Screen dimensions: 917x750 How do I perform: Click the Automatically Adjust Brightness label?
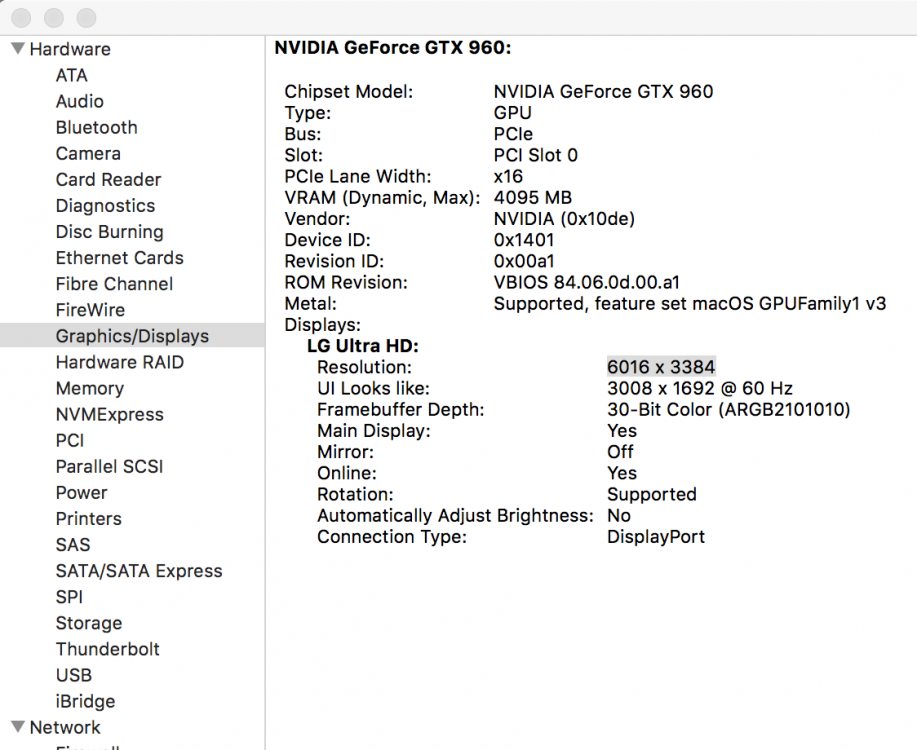[455, 515]
